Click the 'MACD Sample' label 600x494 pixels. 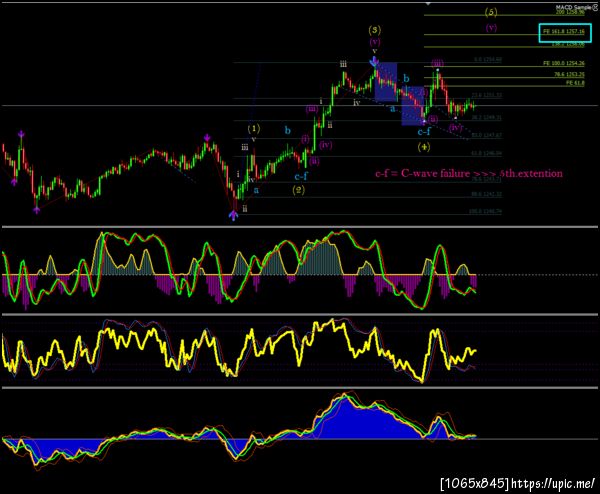573,7
